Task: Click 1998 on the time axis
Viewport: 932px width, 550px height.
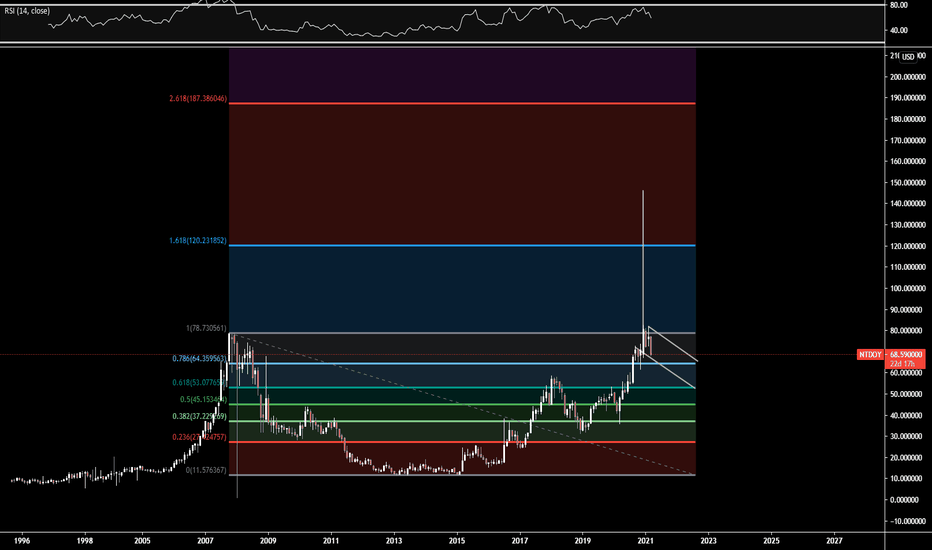Action: coord(85,540)
